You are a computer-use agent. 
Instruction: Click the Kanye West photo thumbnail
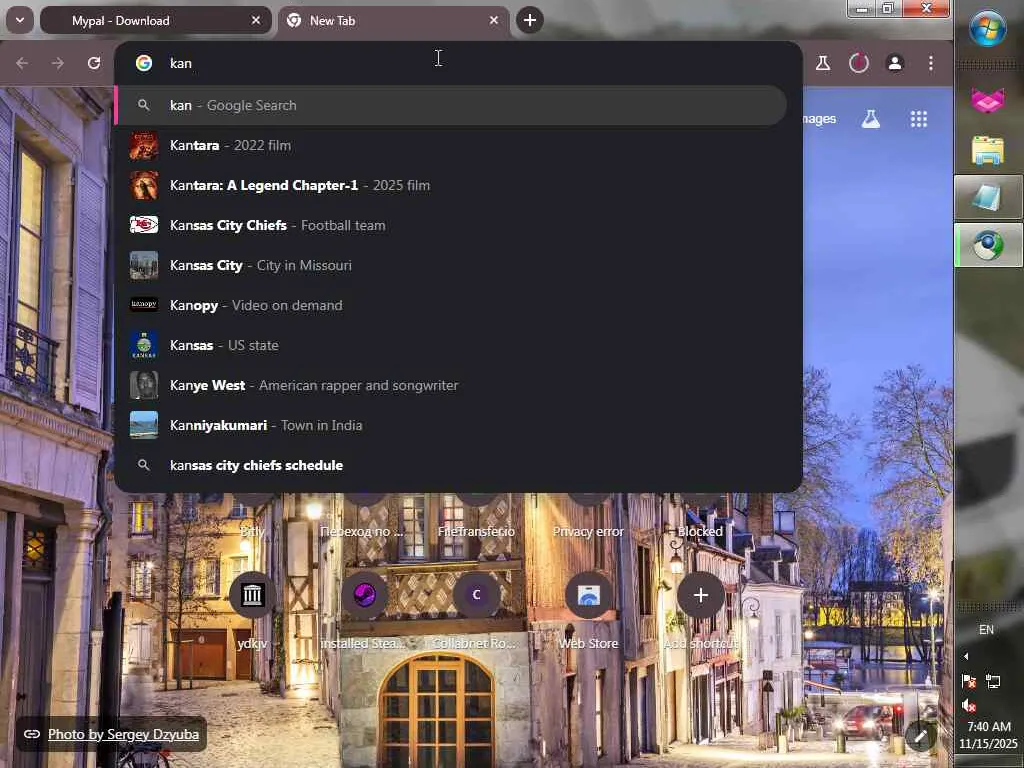[144, 385]
